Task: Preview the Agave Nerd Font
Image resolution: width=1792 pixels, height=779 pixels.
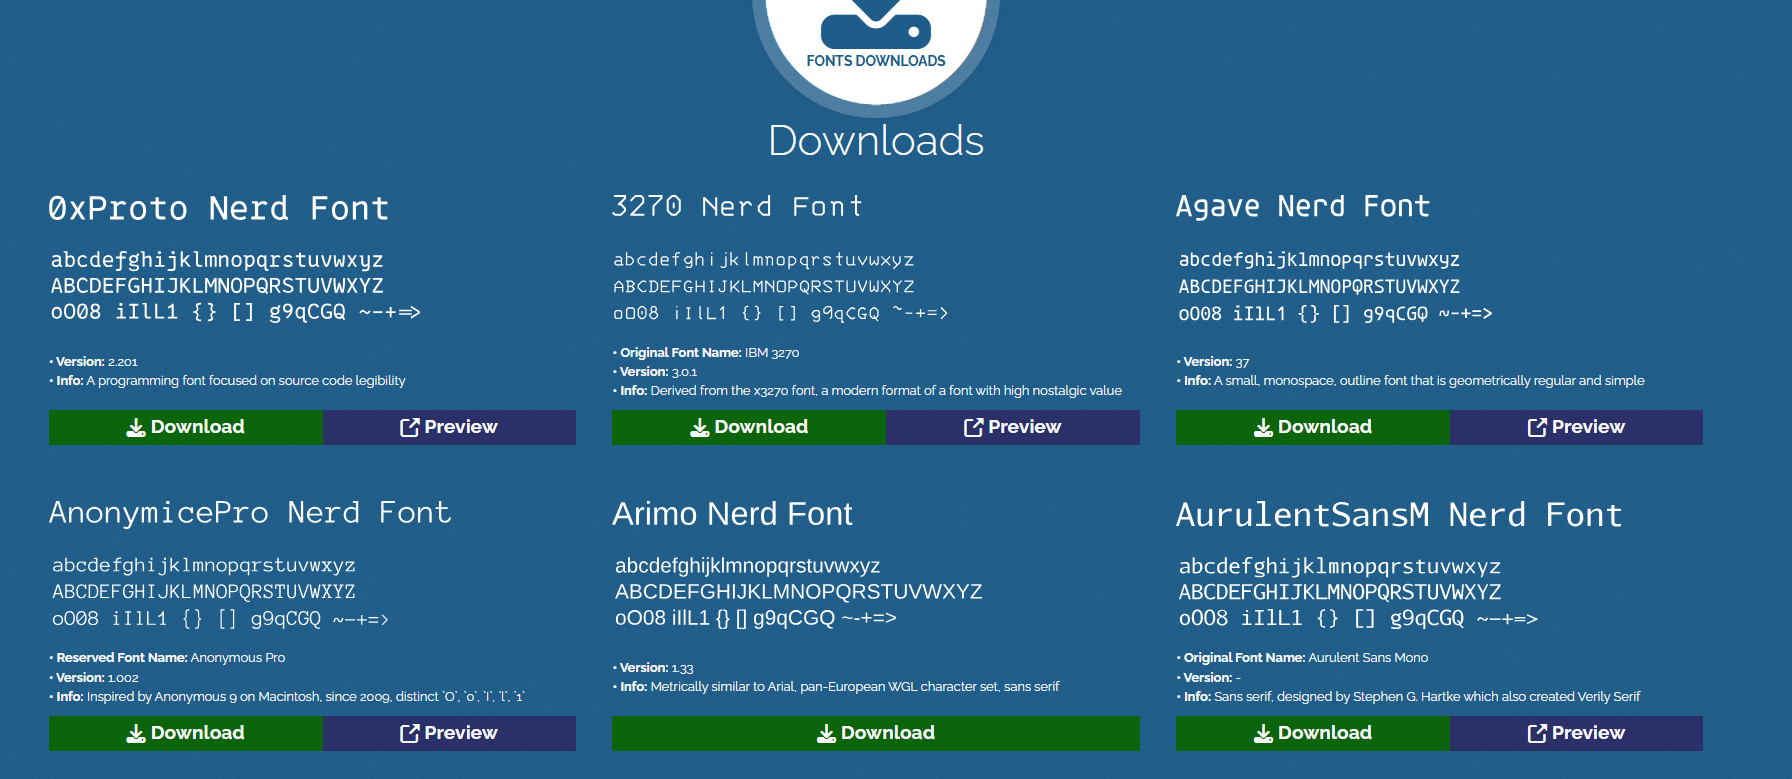Action: click(1576, 427)
